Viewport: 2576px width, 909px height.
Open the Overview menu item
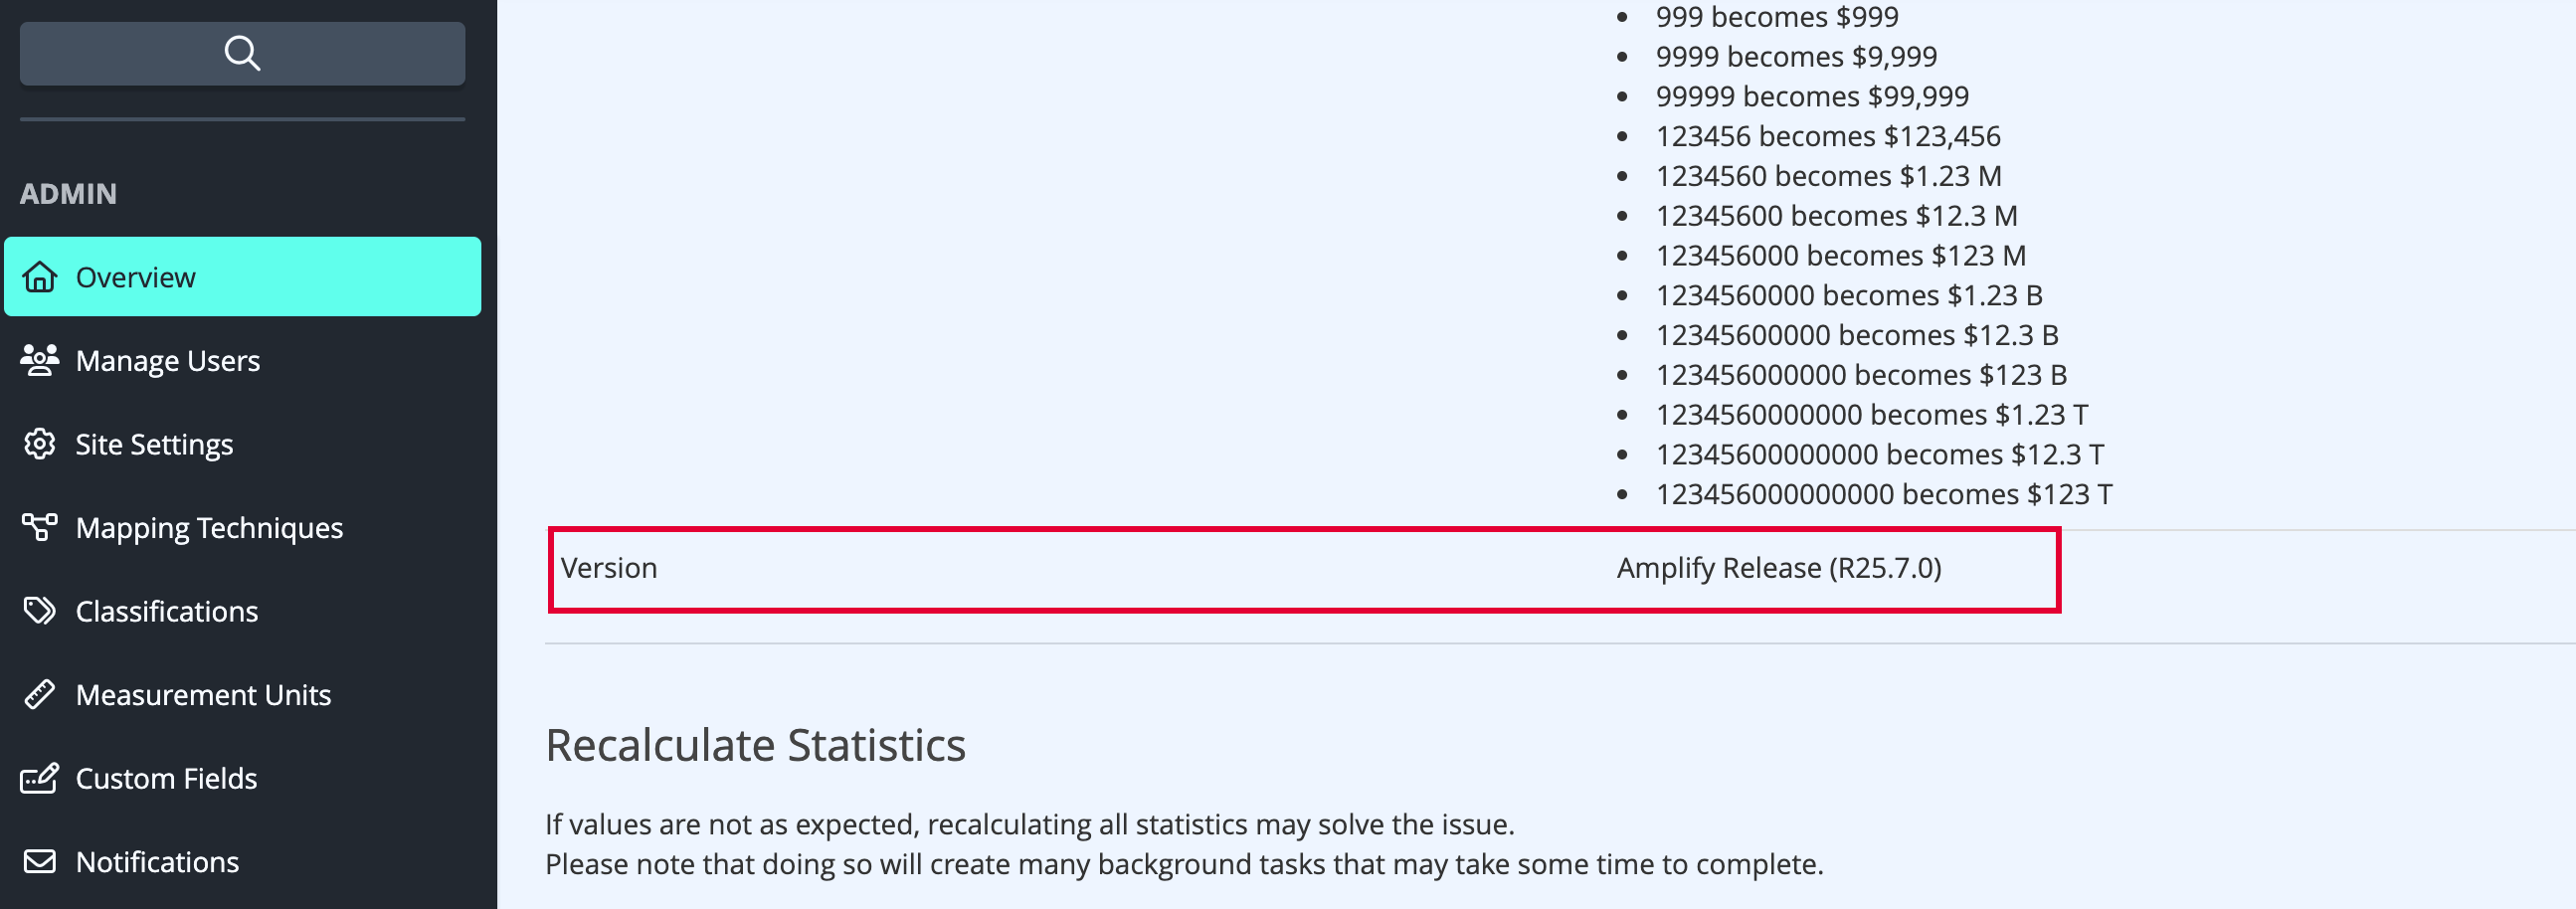coord(136,277)
